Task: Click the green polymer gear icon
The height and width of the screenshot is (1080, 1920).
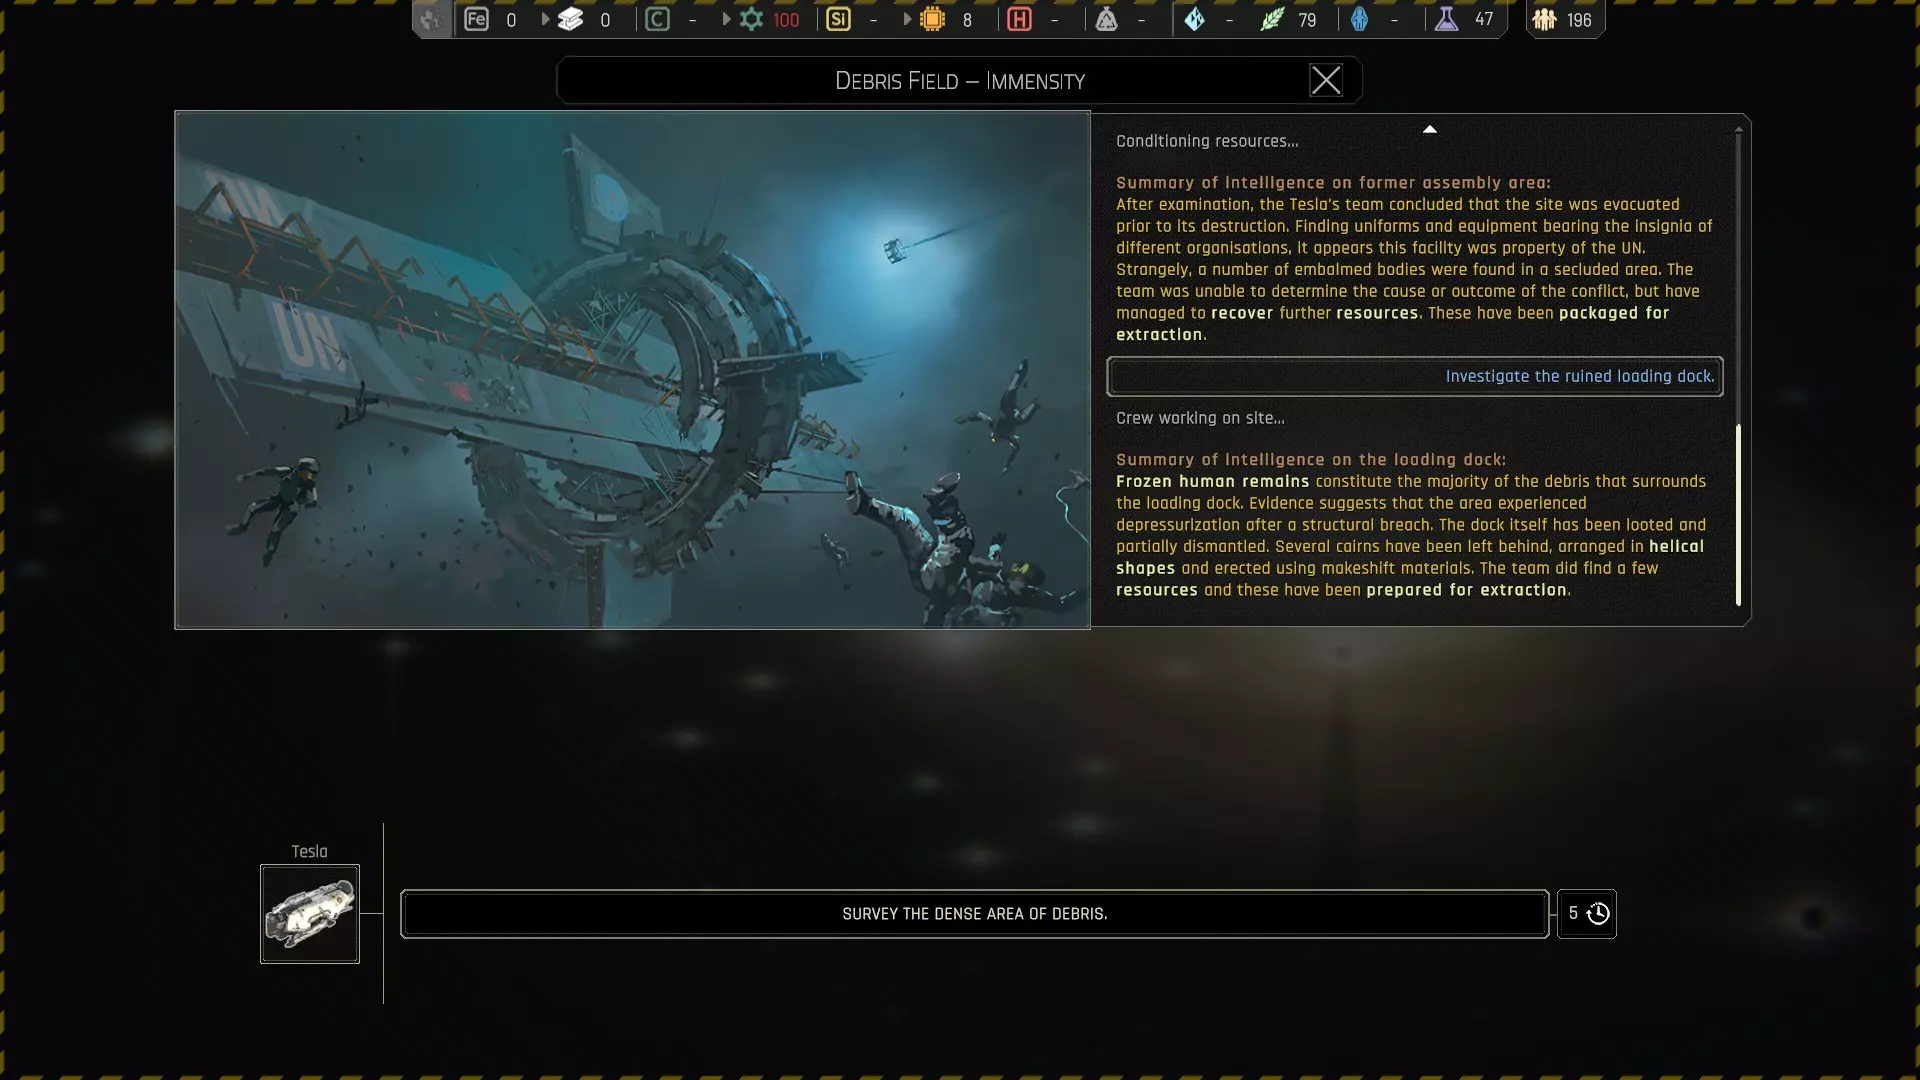Action: tap(751, 19)
